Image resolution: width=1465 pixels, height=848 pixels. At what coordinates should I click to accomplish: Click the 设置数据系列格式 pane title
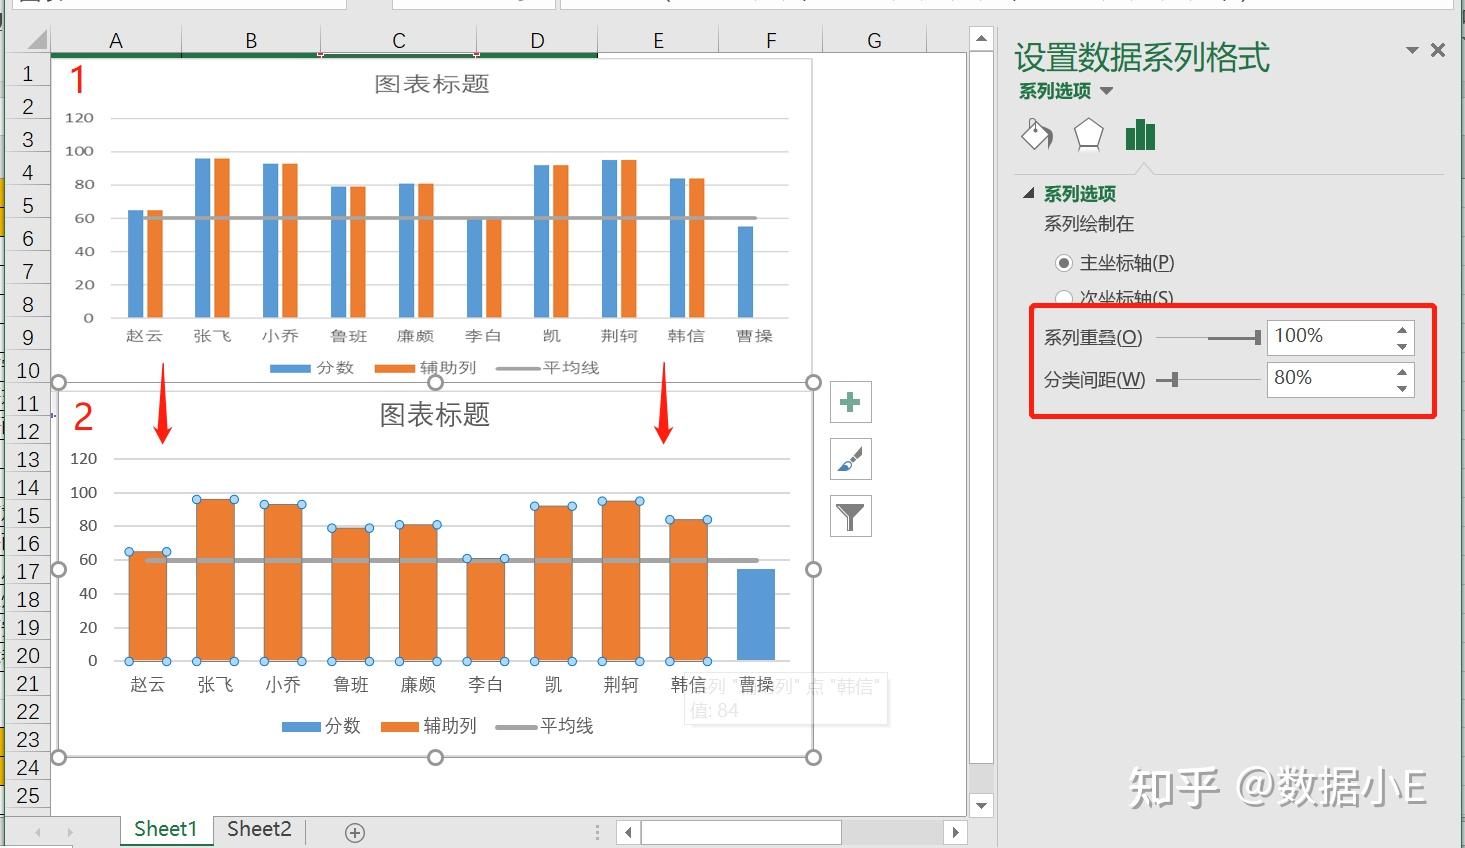pos(1142,57)
